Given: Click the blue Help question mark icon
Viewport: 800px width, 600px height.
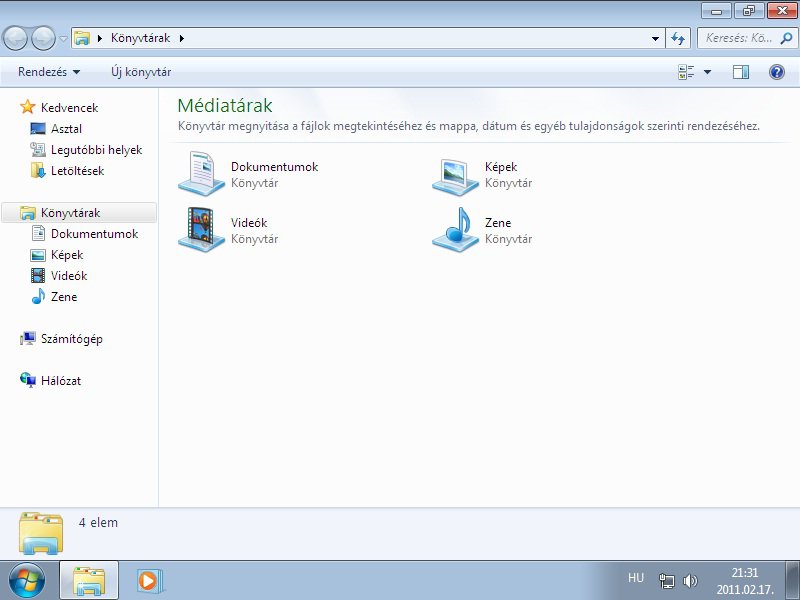Looking at the screenshot, I should (x=777, y=72).
